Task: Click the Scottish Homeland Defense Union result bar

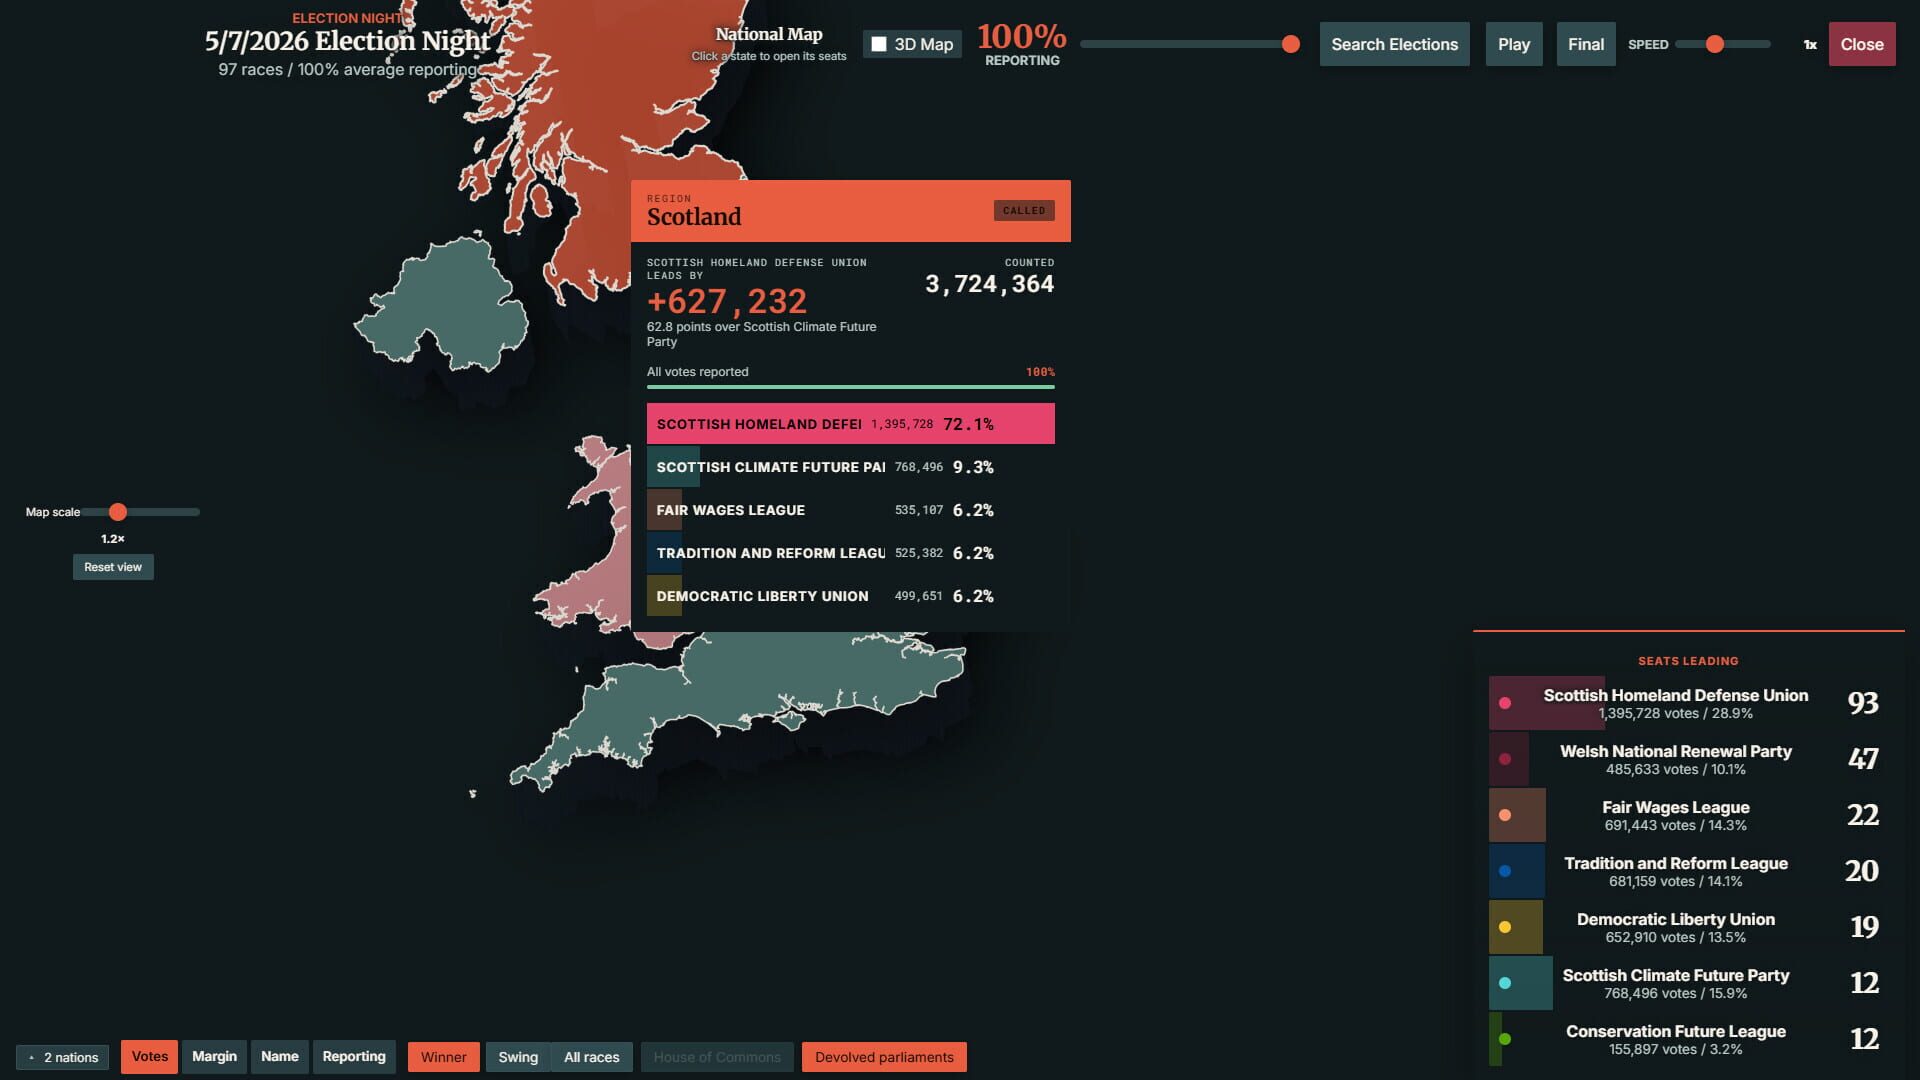Action: coord(851,424)
